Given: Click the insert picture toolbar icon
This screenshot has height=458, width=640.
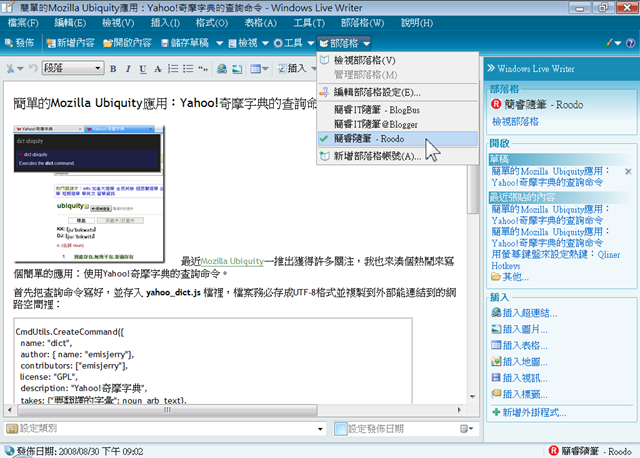Looking at the screenshot, I should [x=237, y=69].
